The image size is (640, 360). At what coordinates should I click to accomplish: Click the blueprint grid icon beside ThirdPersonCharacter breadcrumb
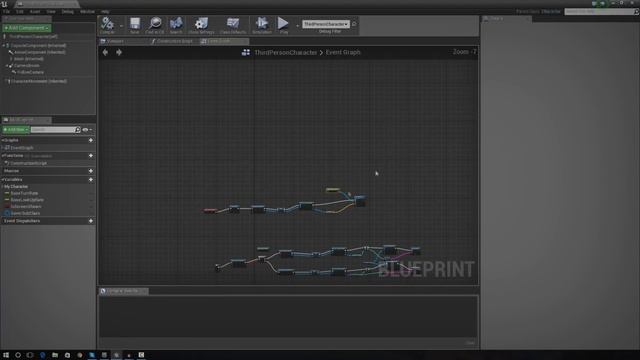pyautogui.click(x=246, y=52)
